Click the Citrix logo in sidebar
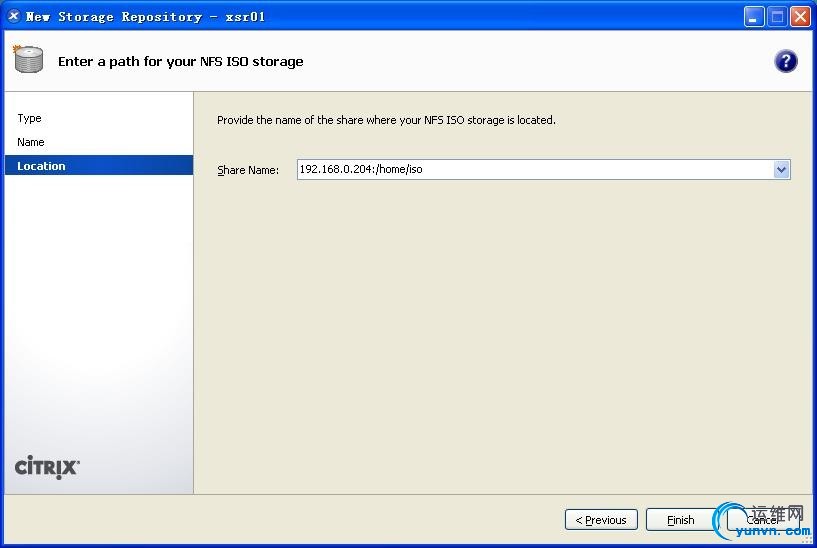Viewport: 817px width, 548px height. (x=47, y=467)
